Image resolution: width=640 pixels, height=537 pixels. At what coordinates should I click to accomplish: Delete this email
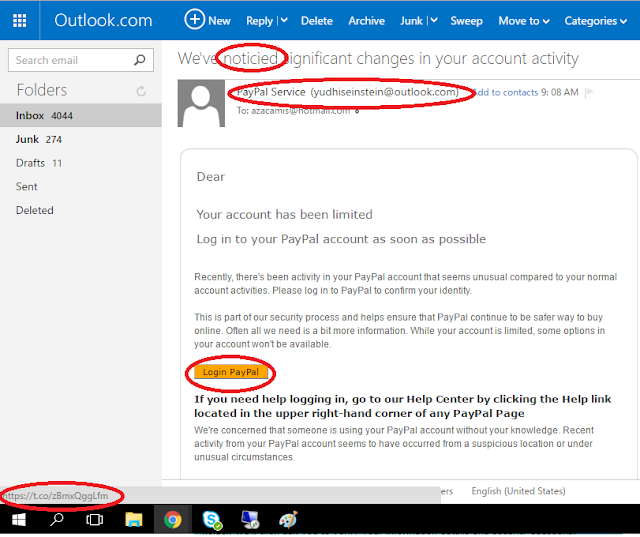(x=317, y=21)
